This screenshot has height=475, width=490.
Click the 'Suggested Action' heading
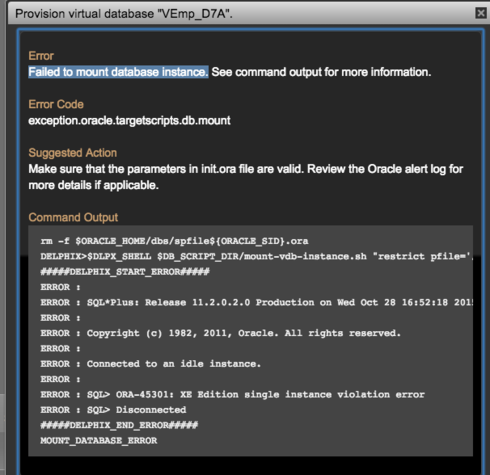[x=73, y=153]
